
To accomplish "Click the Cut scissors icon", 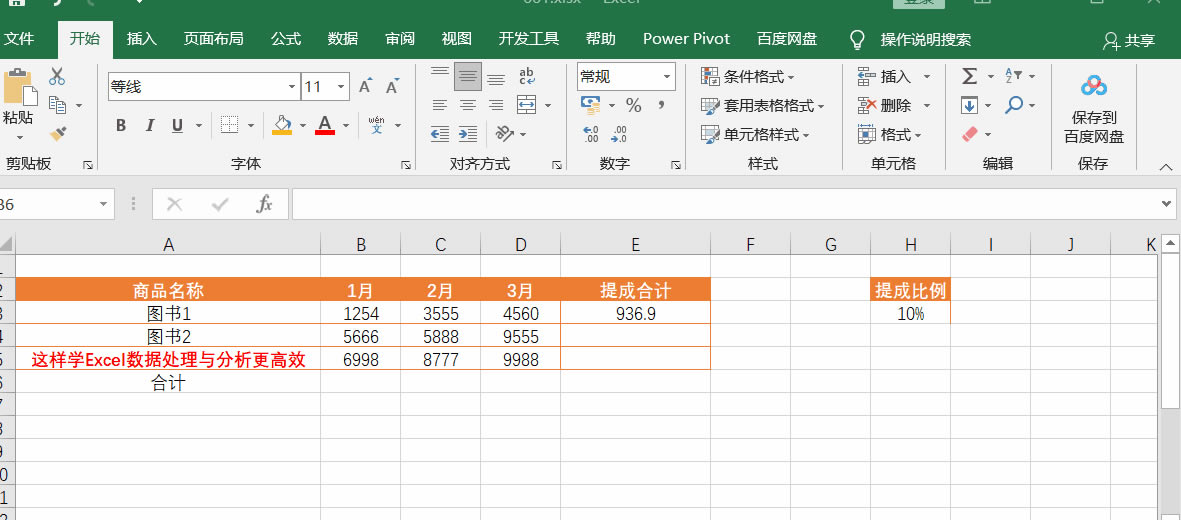I will pyautogui.click(x=57, y=77).
